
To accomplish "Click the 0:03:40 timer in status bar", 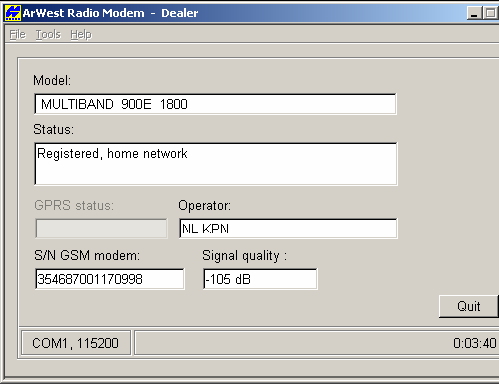I will [x=474, y=343].
